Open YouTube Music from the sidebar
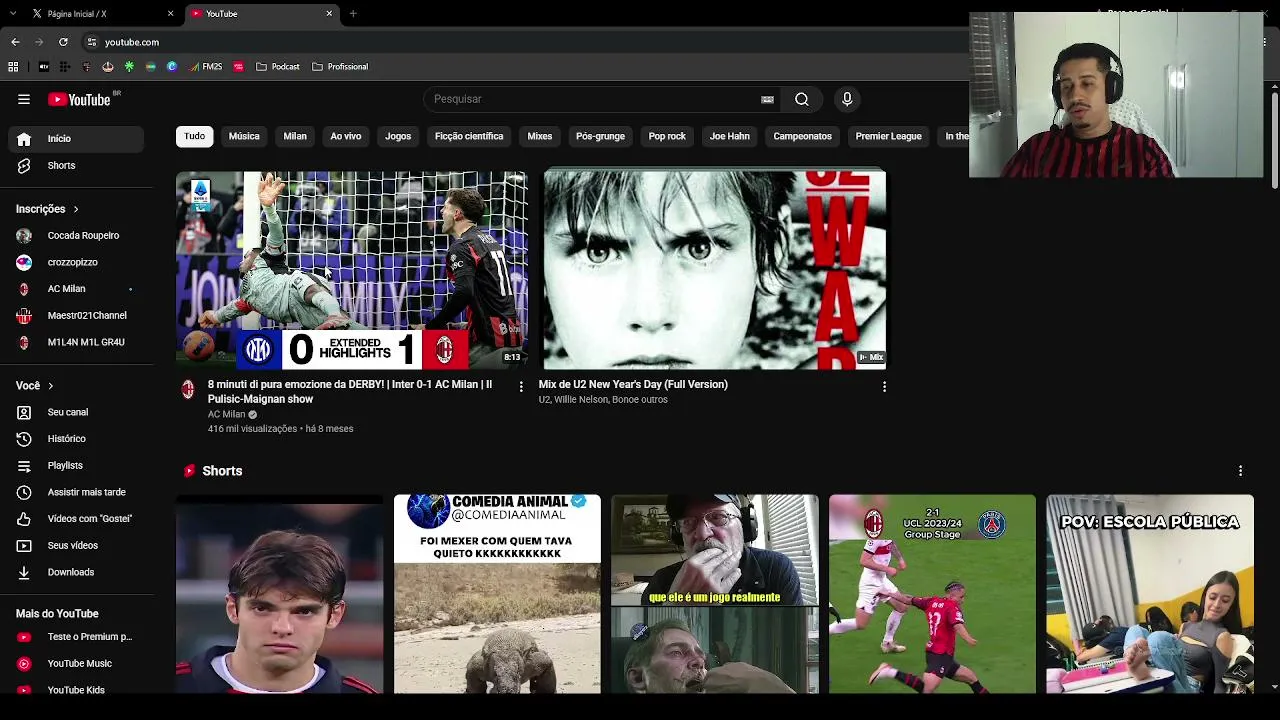 76,664
